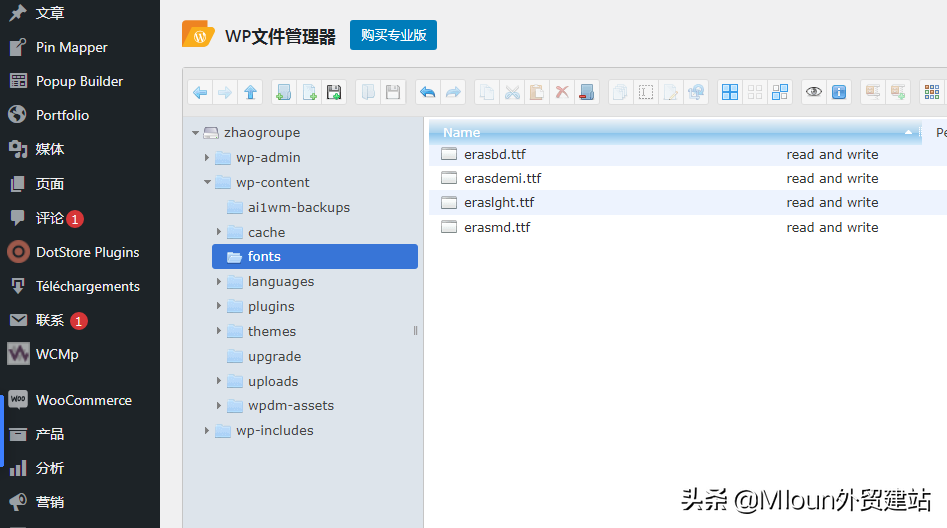Click the Edit file toolbar icon

(670, 92)
